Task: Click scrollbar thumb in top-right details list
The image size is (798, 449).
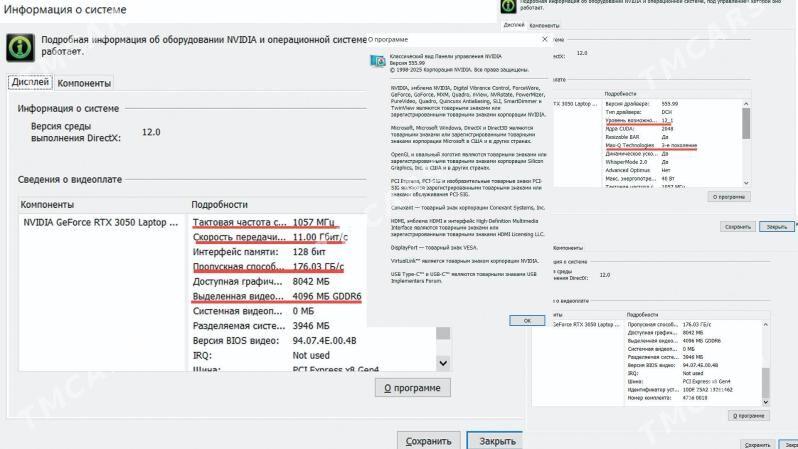Action: tap(746, 123)
